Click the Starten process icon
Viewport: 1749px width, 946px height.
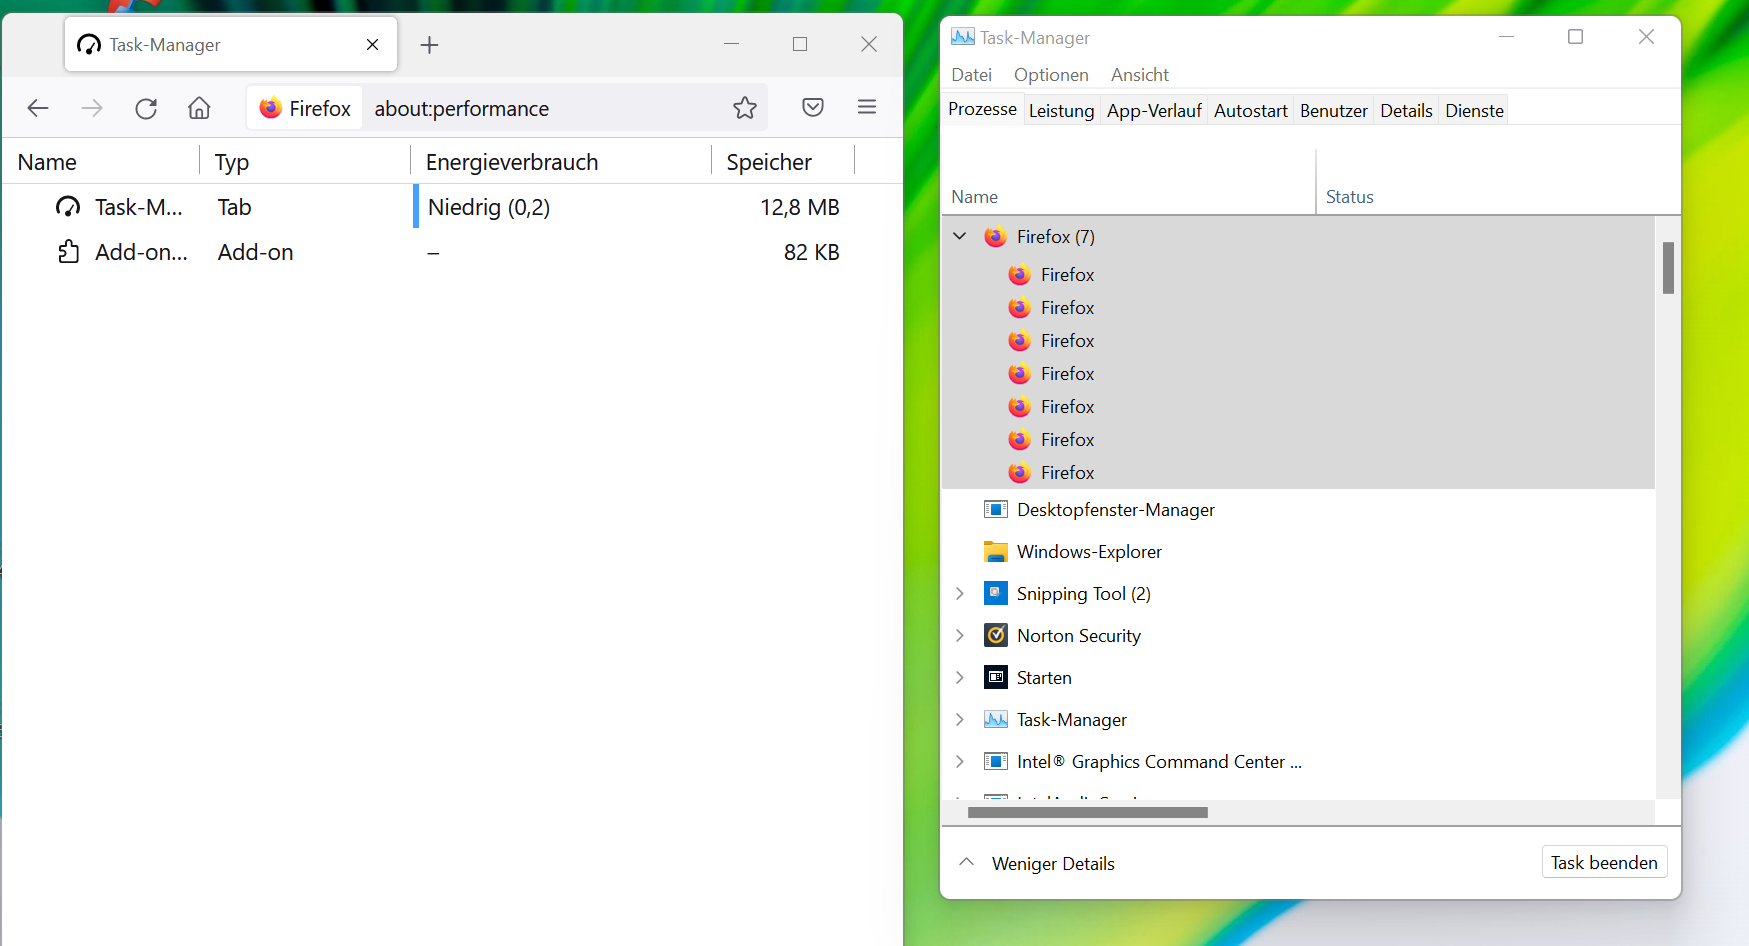pos(995,678)
